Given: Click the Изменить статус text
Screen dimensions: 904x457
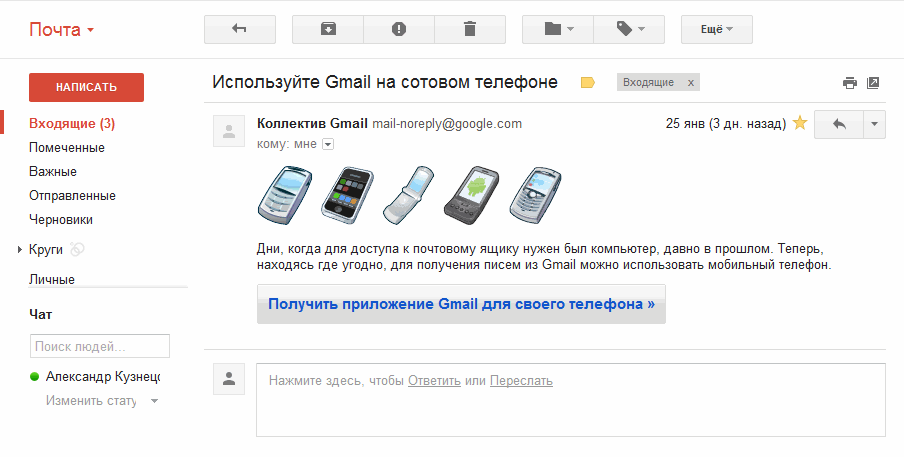Looking at the screenshot, I should [x=91, y=401].
